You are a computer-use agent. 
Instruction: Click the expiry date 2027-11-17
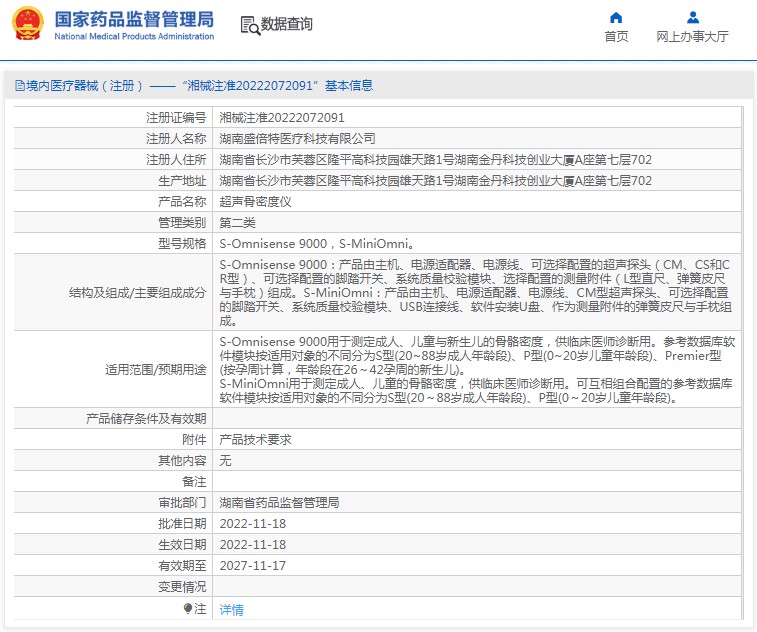click(252, 565)
